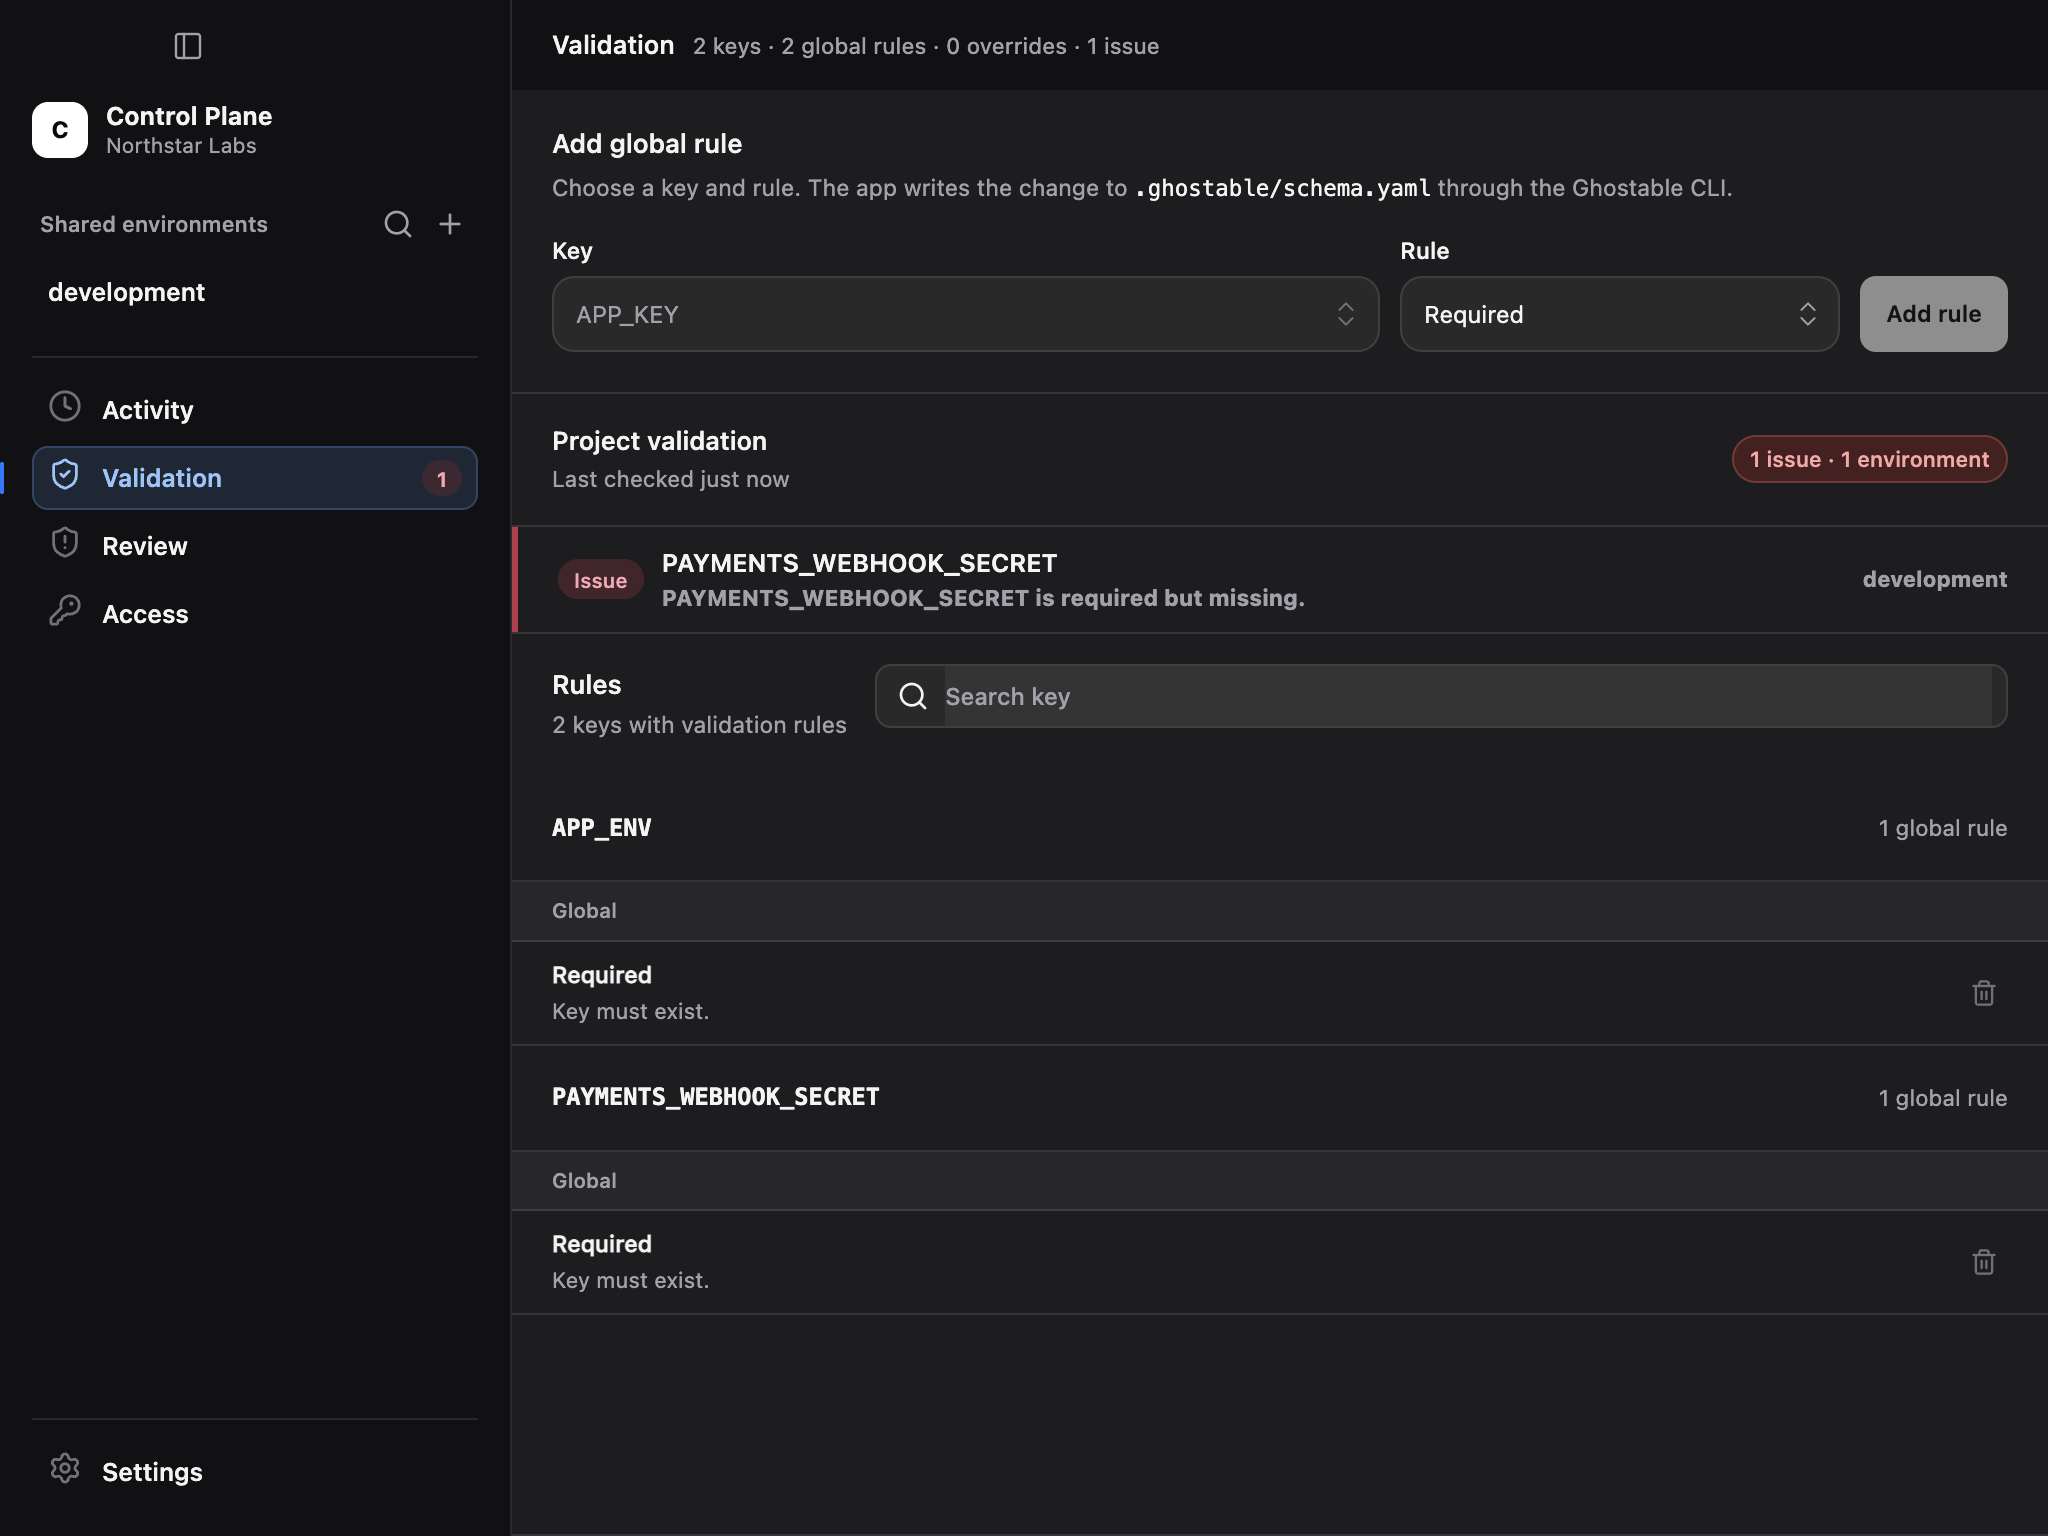Screen dimensions: 2048x1536
Task: Click the Validation badge showing 1
Action: tap(441, 479)
